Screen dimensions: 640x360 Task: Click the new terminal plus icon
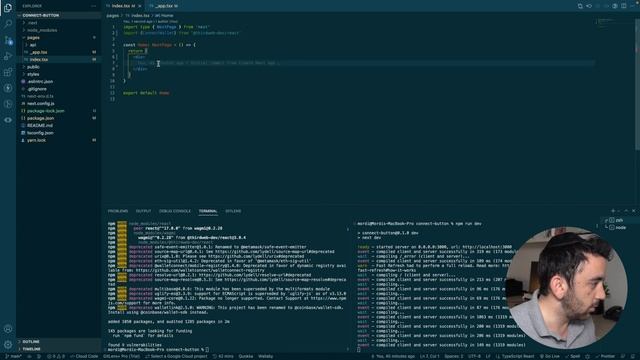613,211
